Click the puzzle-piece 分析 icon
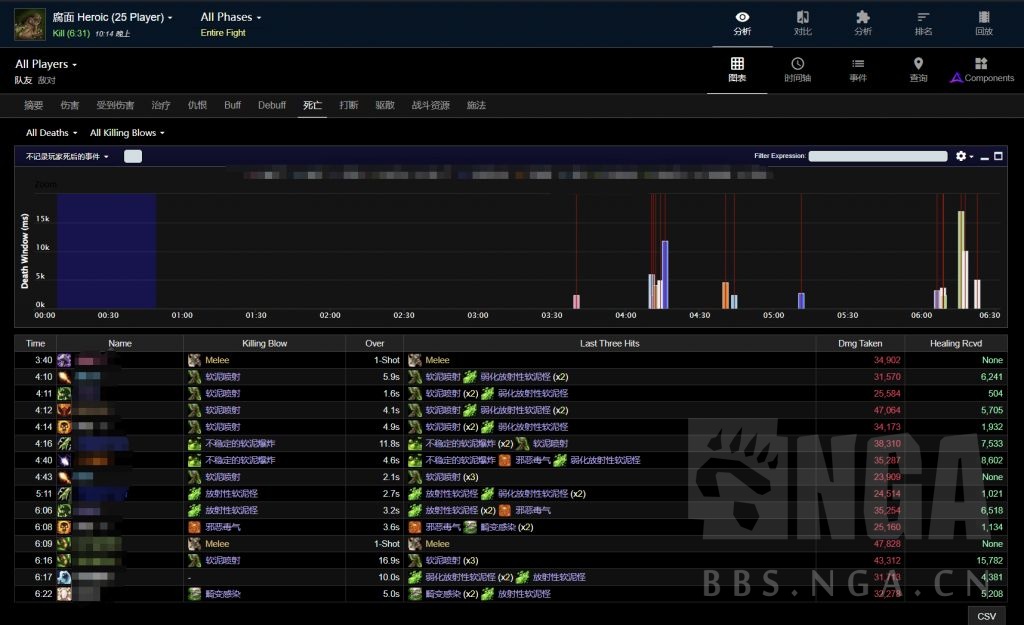This screenshot has height=625, width=1024. click(862, 23)
